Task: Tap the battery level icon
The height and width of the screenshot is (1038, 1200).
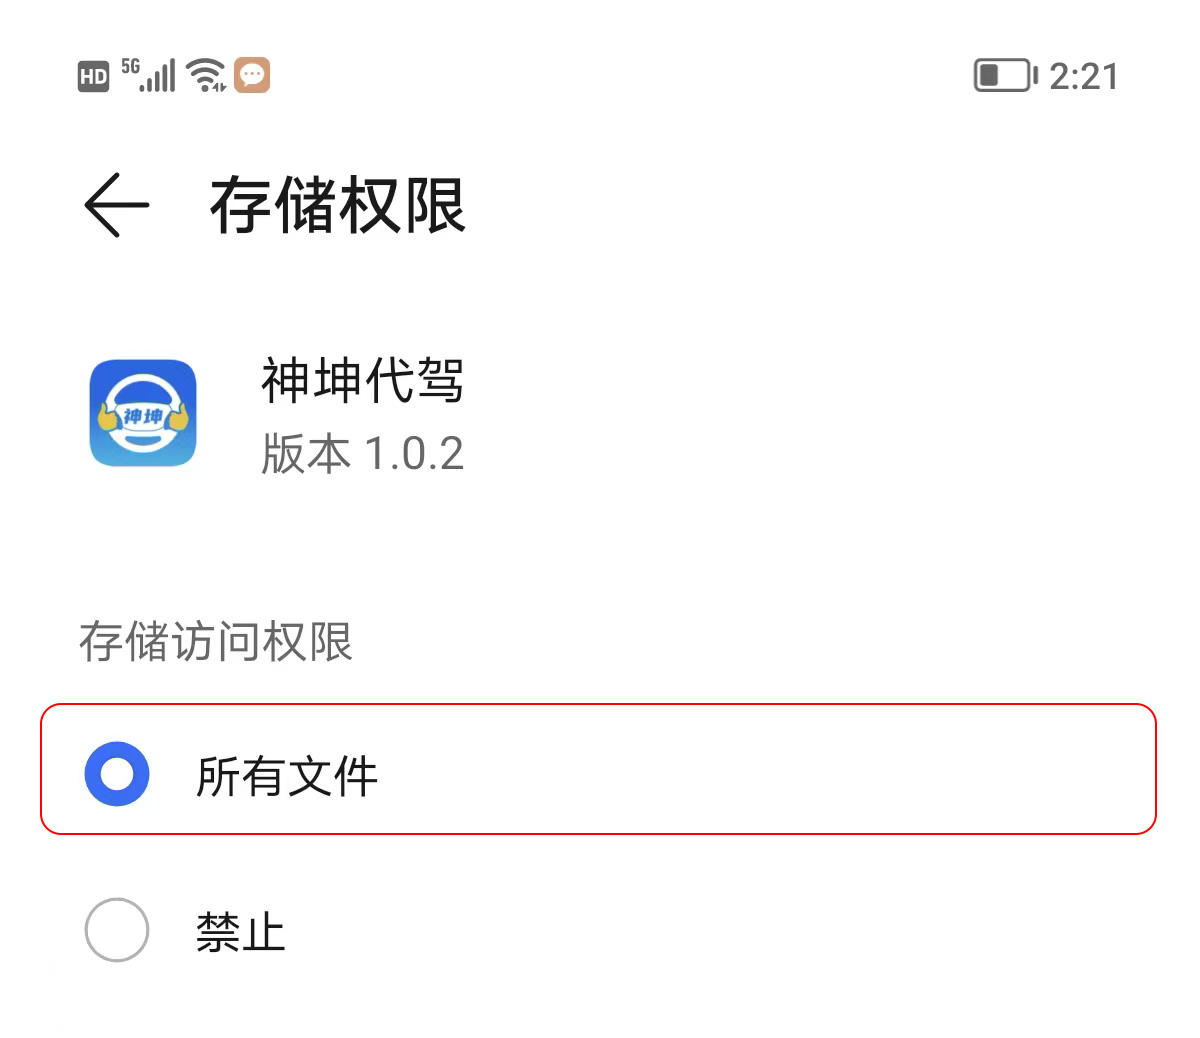Action: (1005, 76)
